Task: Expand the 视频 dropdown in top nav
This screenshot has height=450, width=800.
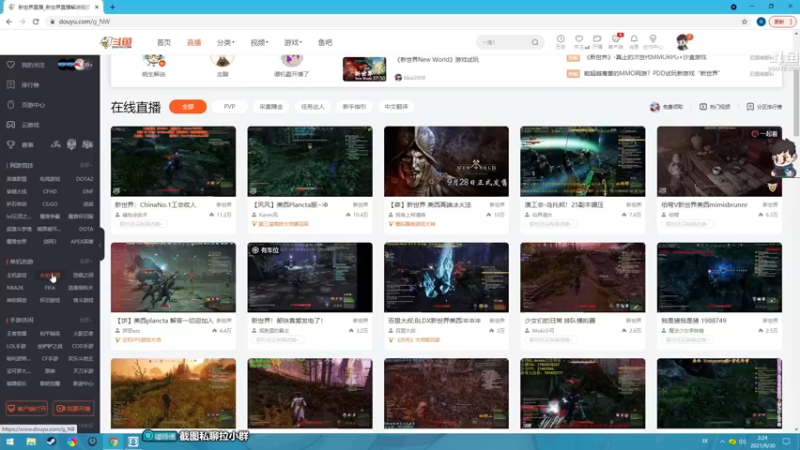Action: [x=259, y=42]
